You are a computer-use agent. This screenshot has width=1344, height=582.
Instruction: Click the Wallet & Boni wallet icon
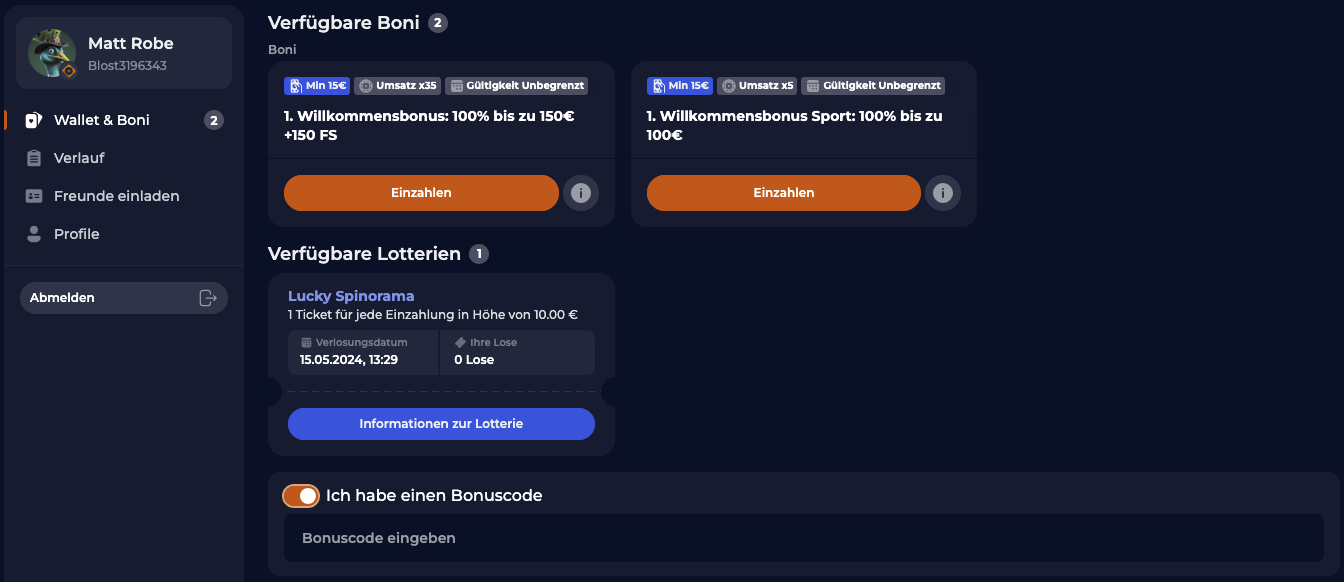(x=36, y=119)
